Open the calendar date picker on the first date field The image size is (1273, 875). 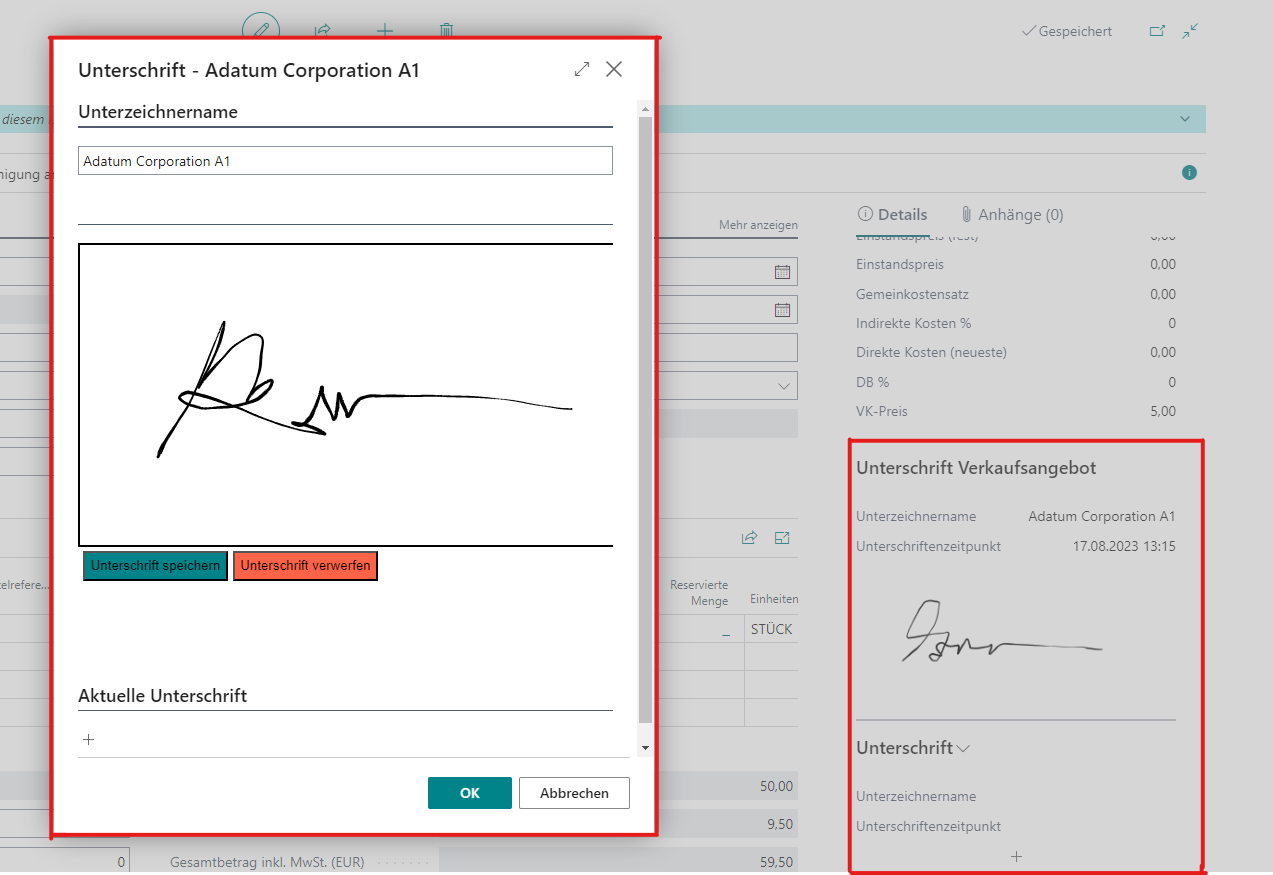pyautogui.click(x=783, y=271)
